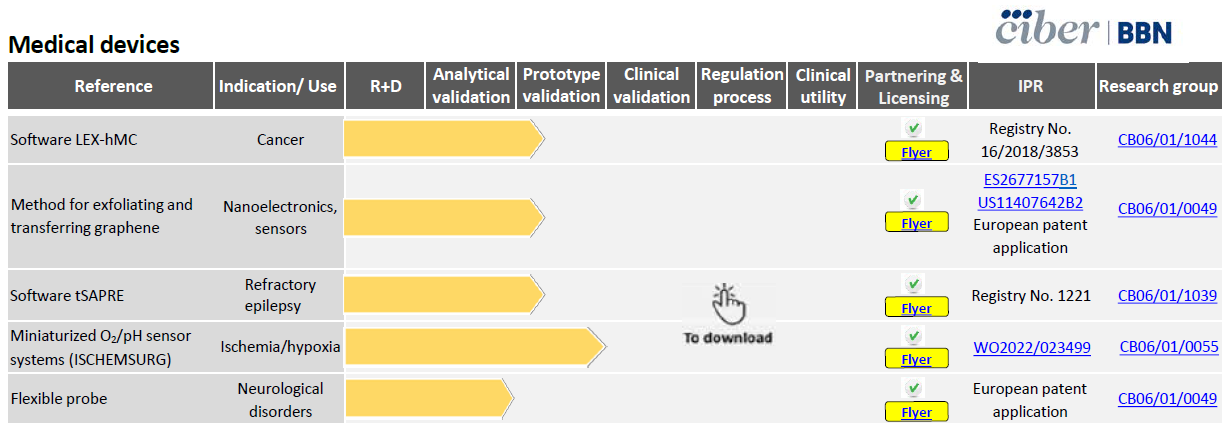
Task: Open the Flyer for ISCHEMSURG sensor systems
Action: 916,359
